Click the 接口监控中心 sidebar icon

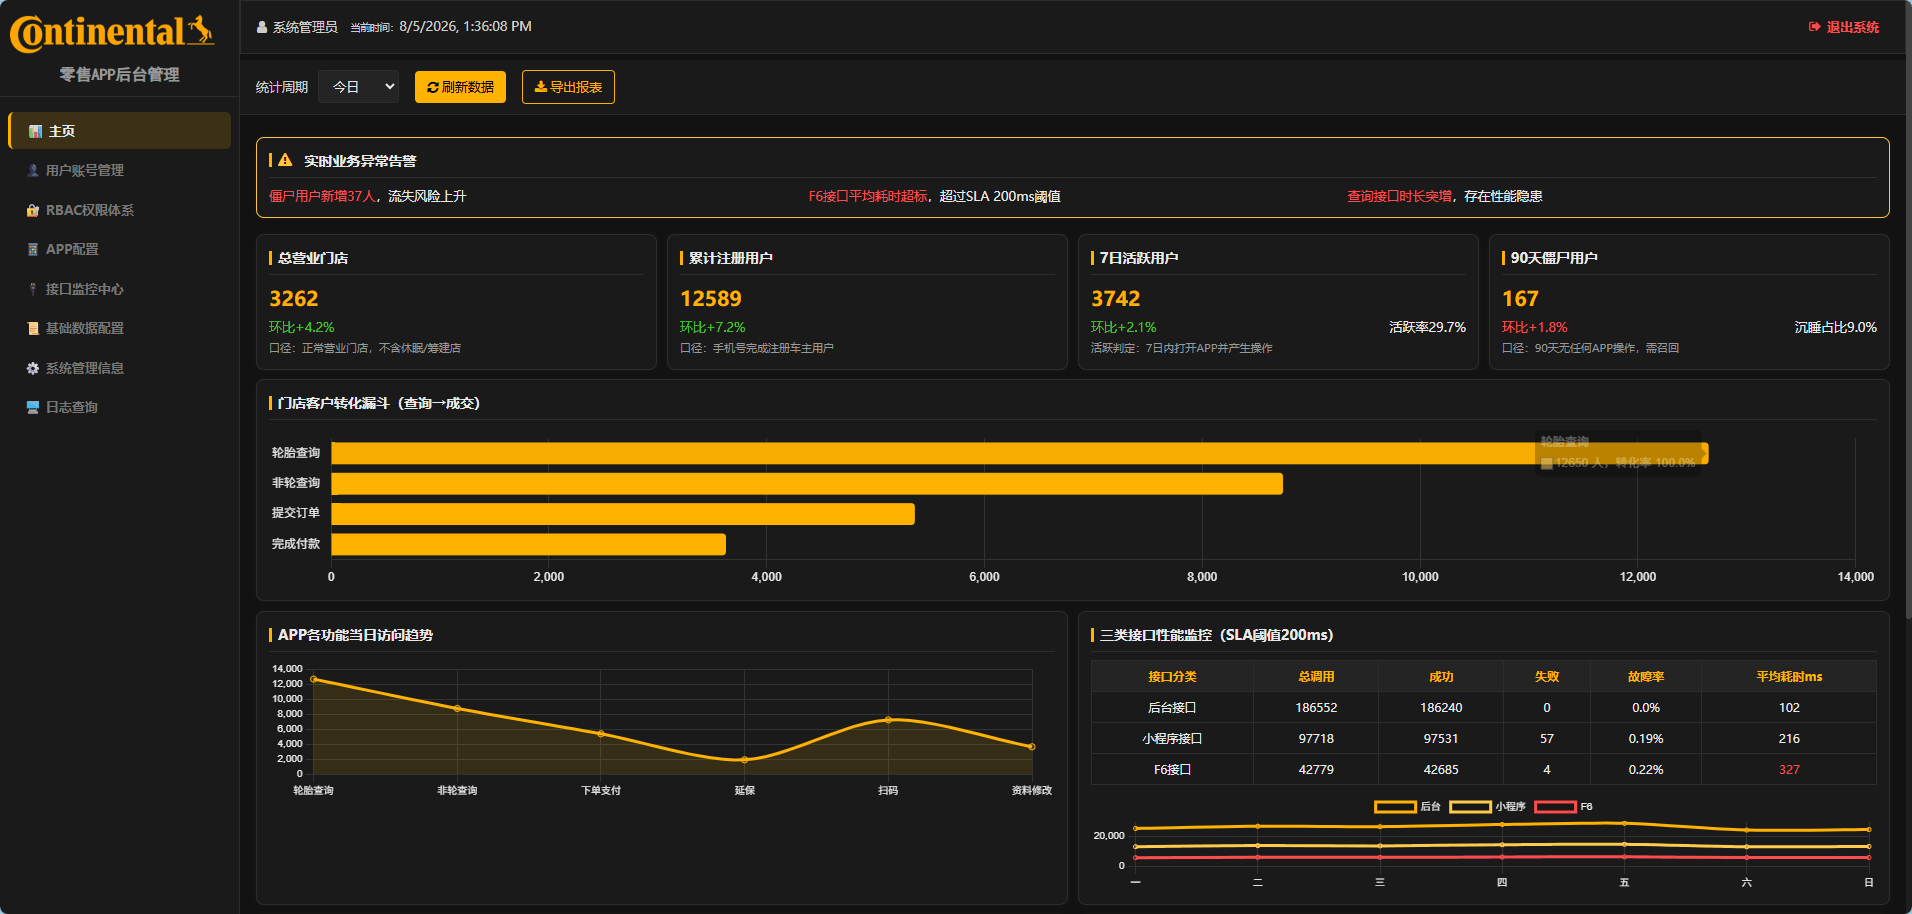(33, 289)
